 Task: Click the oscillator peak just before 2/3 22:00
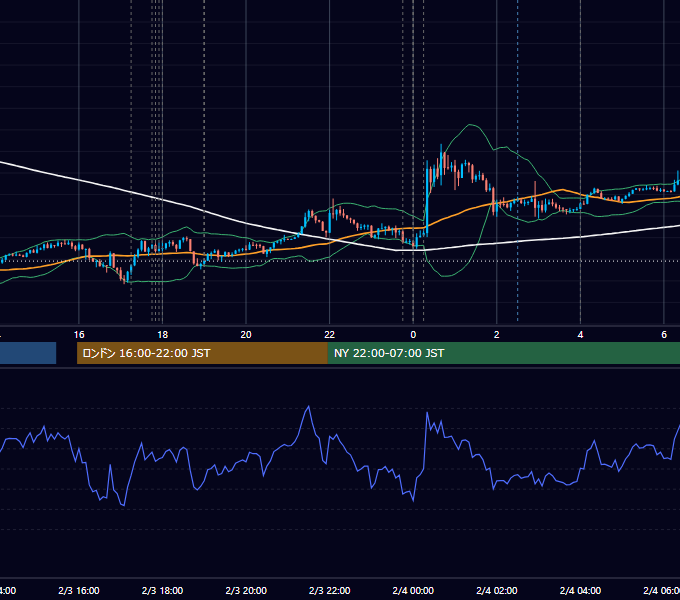308,407
